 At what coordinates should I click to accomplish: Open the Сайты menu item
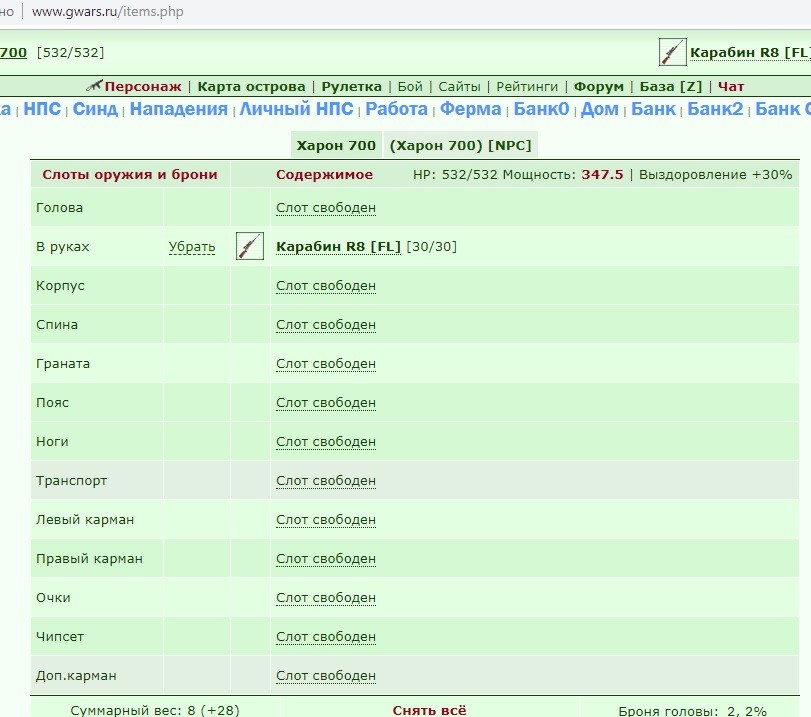pyautogui.click(x=459, y=86)
